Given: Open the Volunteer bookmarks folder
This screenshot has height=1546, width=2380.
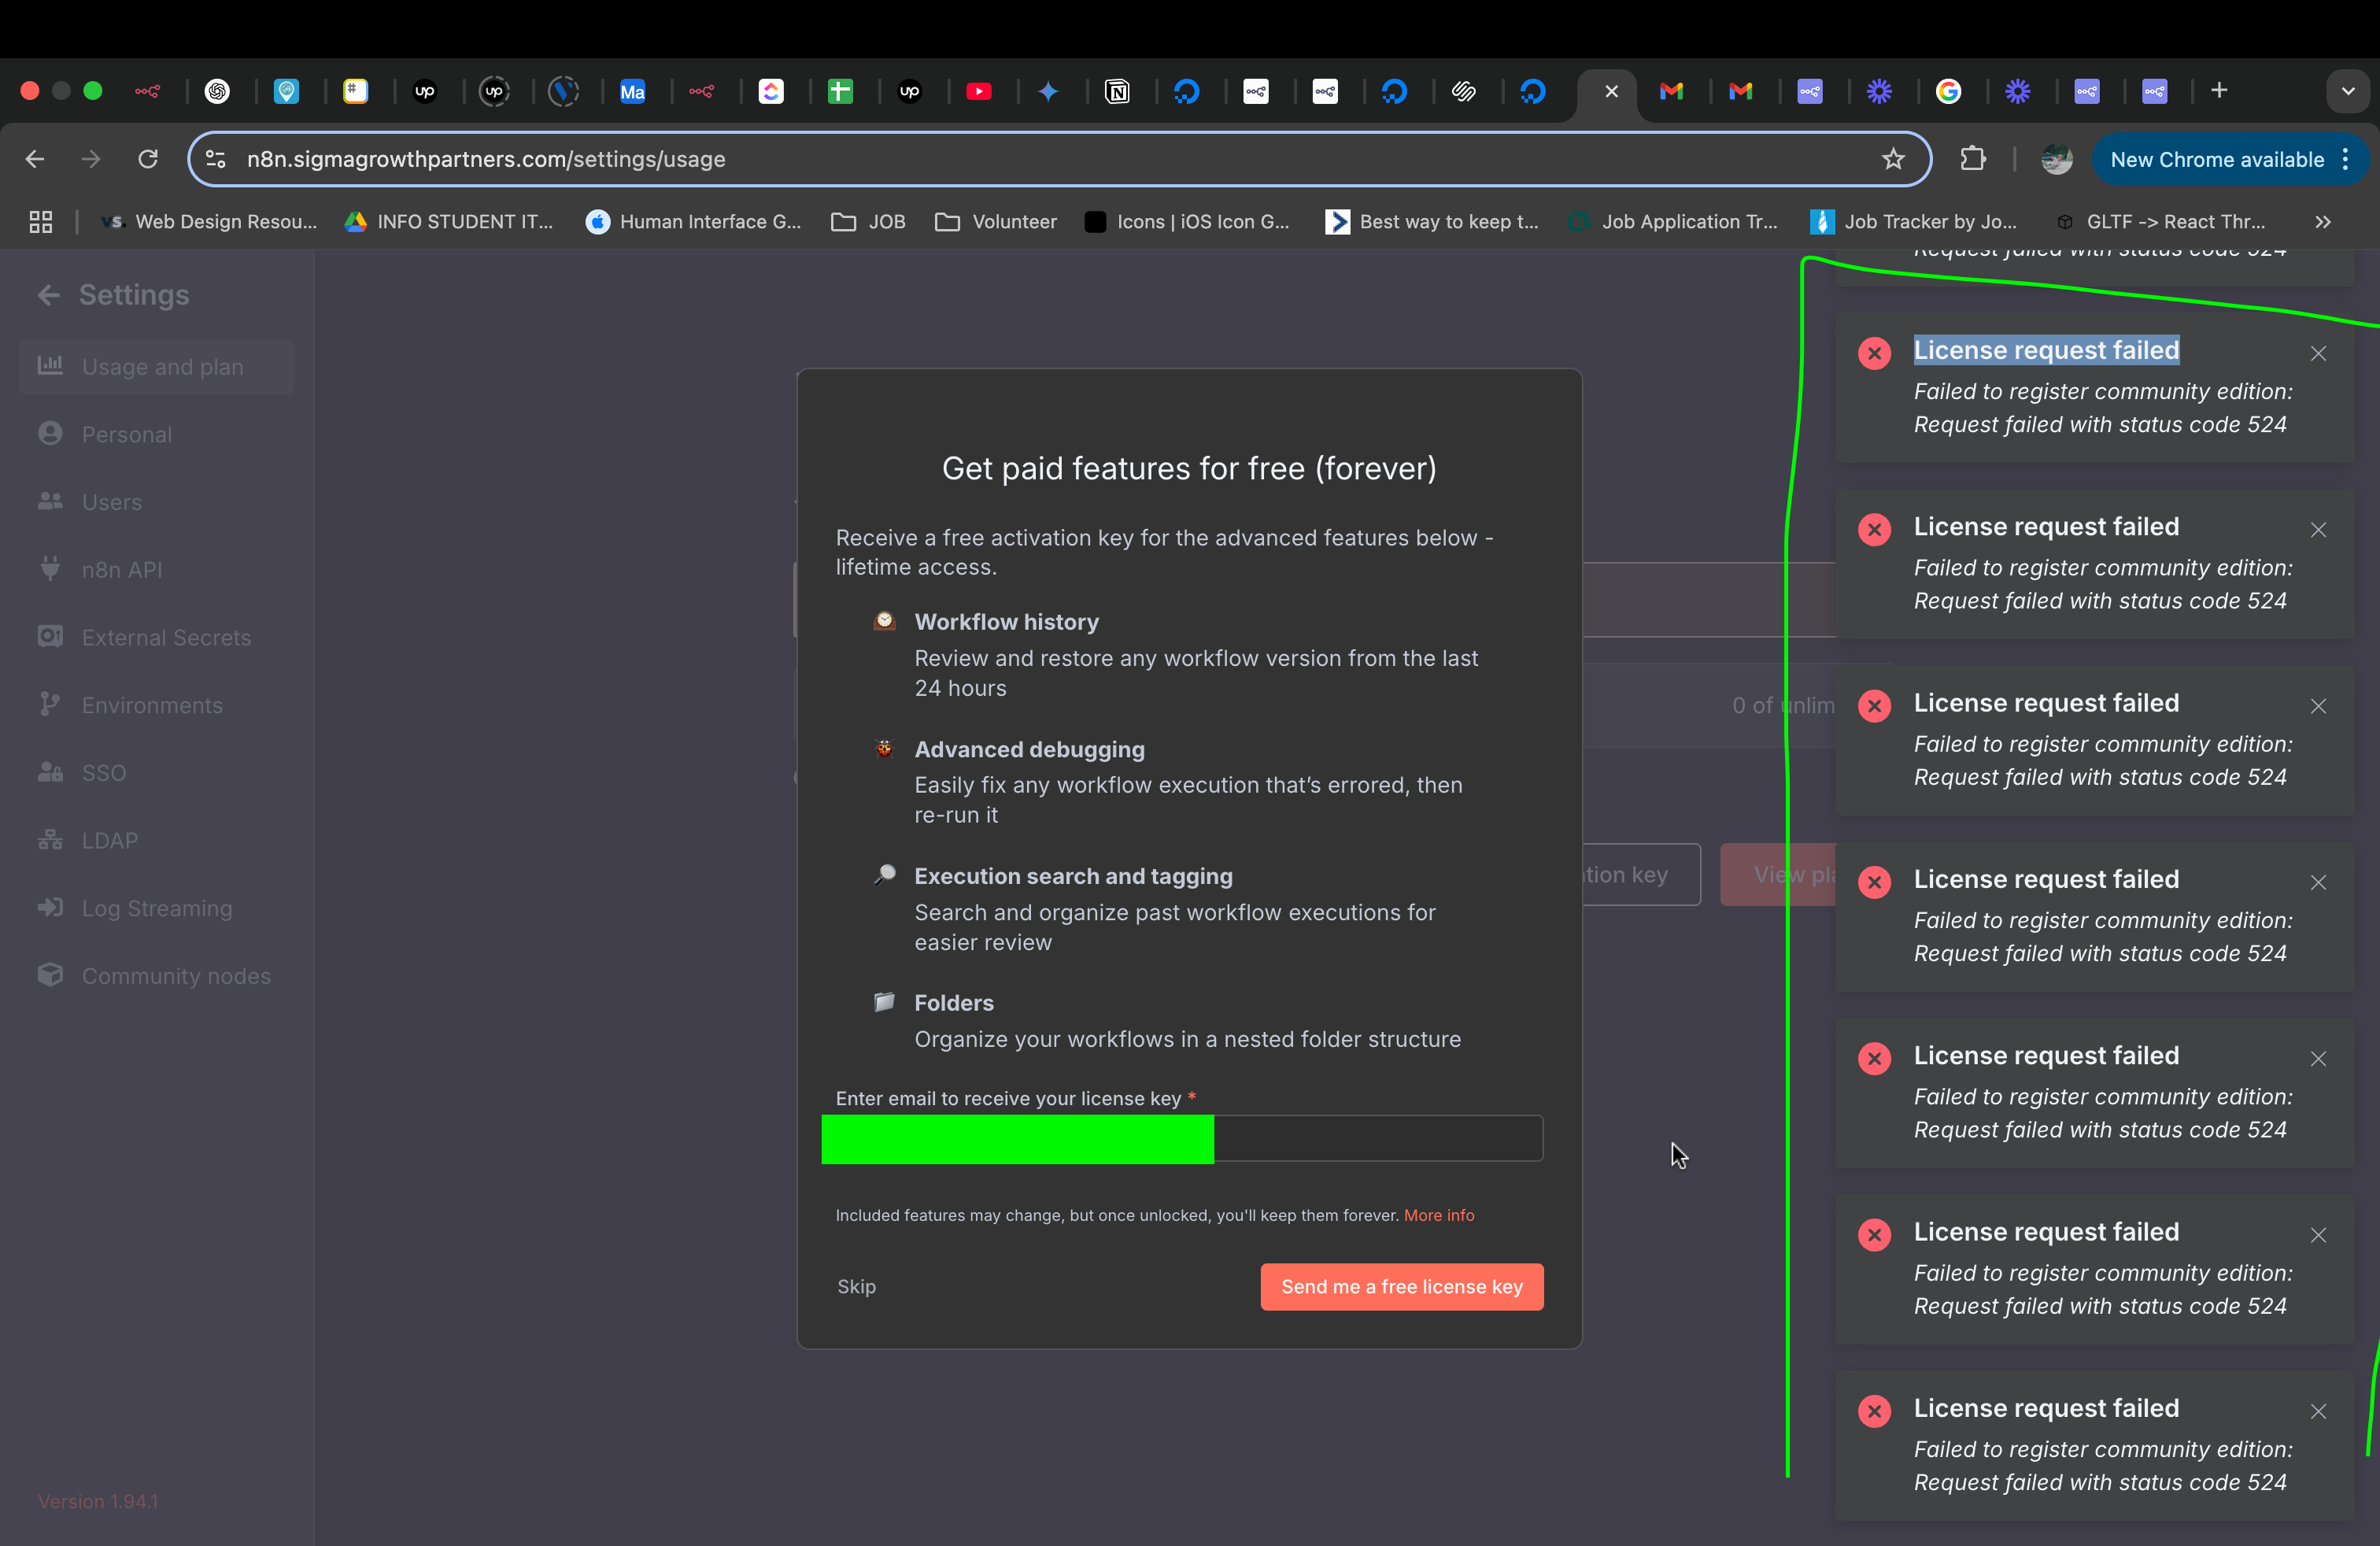Looking at the screenshot, I should coord(996,222).
